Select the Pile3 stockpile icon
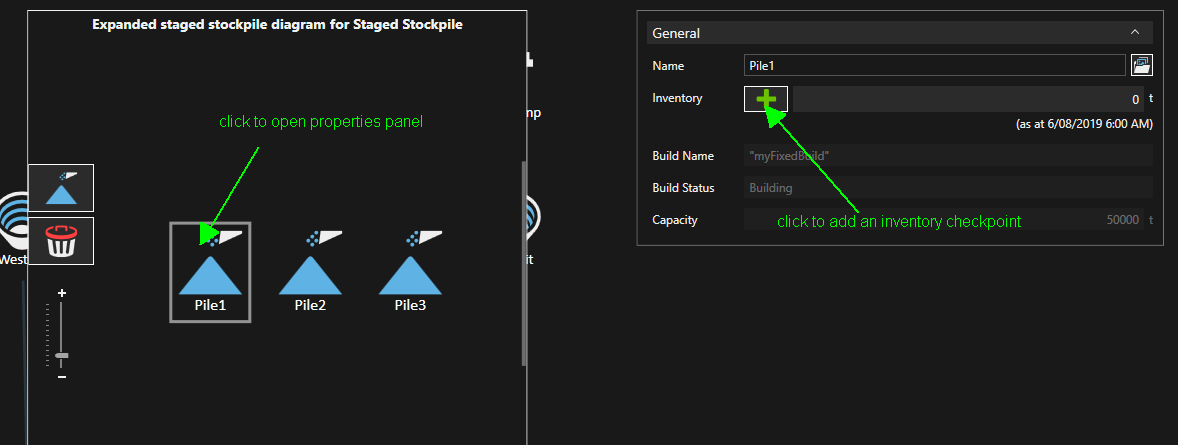The height and width of the screenshot is (445, 1178). point(410,267)
